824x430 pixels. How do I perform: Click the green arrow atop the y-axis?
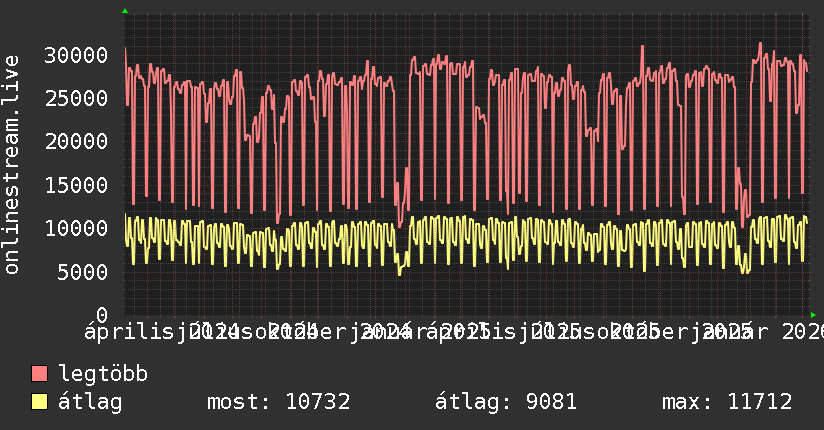click(125, 11)
